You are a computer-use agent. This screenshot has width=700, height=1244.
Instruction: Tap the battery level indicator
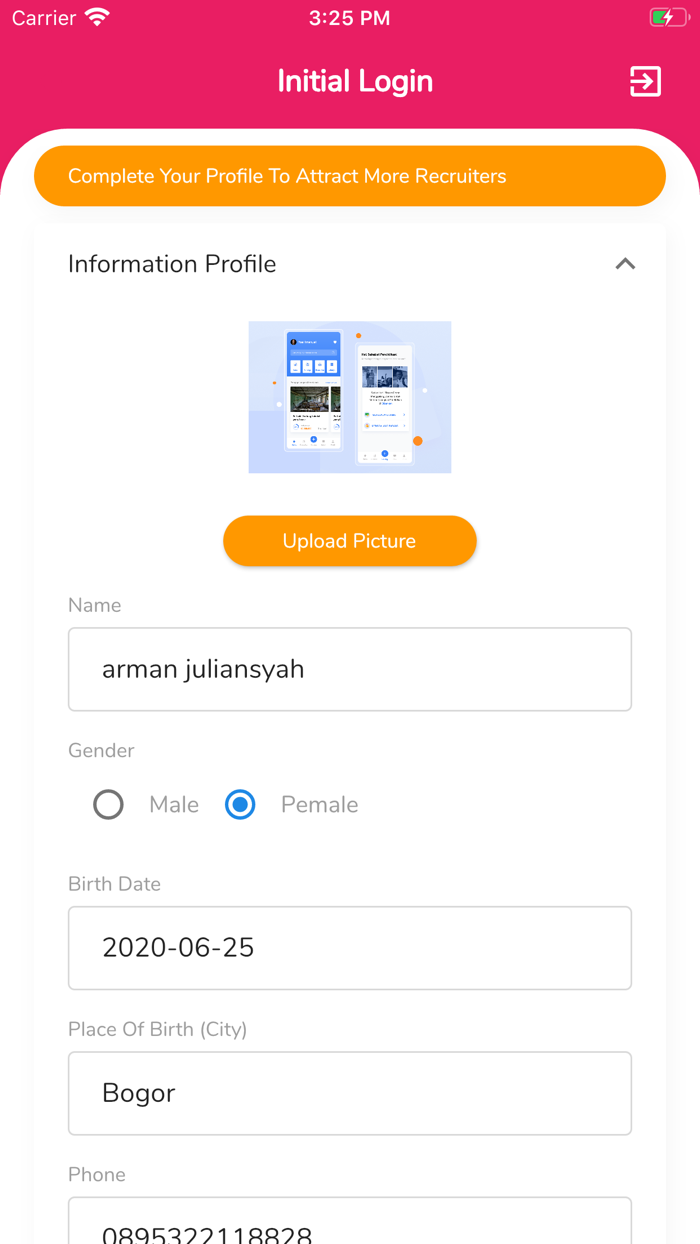point(663,16)
